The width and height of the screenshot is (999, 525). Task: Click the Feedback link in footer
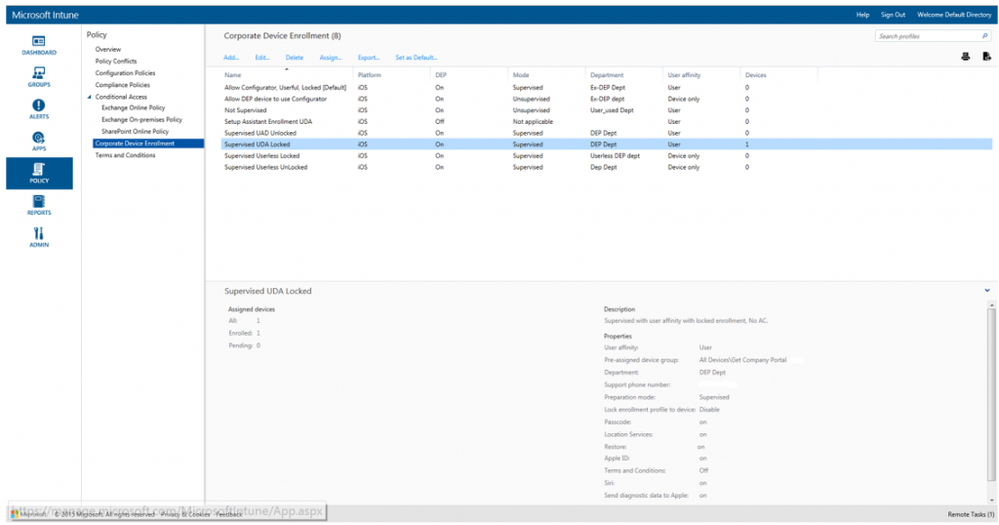229,514
